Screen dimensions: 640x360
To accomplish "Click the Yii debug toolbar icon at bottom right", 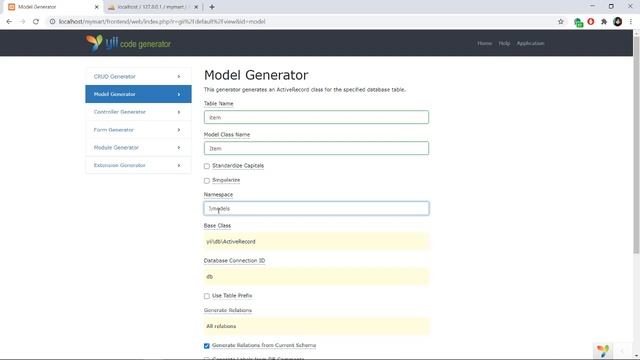I will [603, 350].
